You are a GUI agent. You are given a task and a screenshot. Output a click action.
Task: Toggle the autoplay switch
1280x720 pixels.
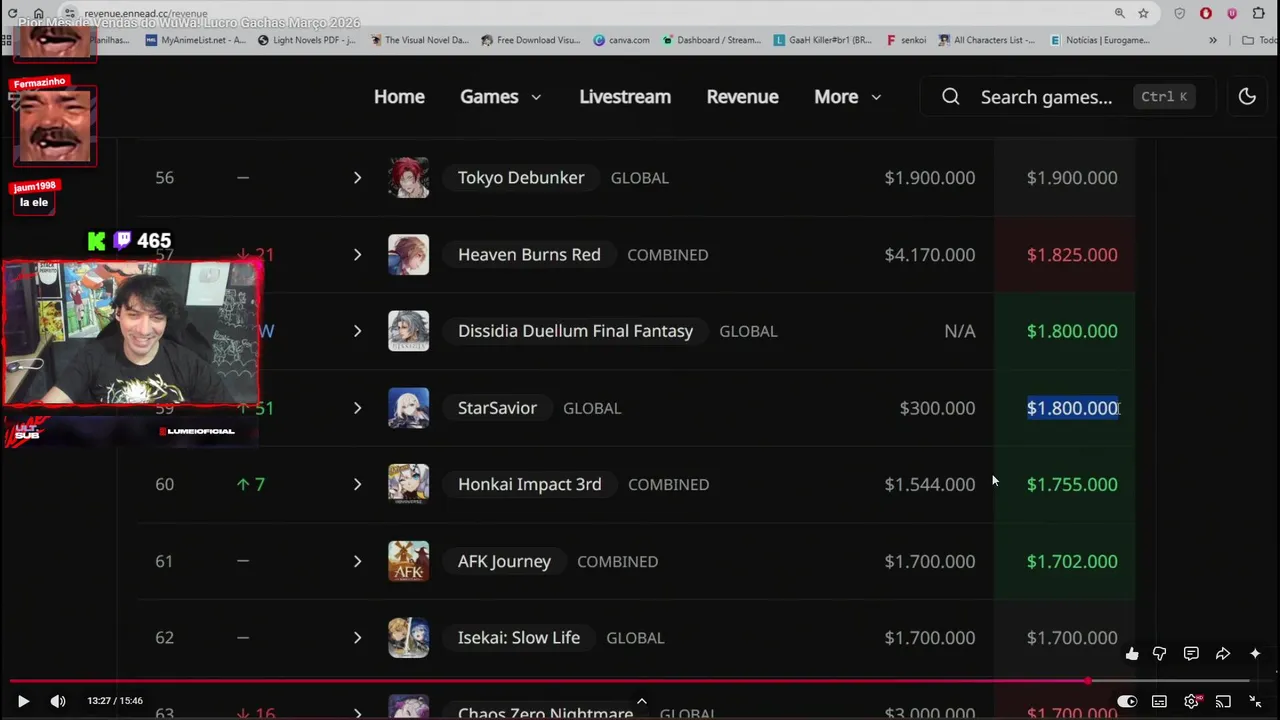pyautogui.click(x=1127, y=701)
